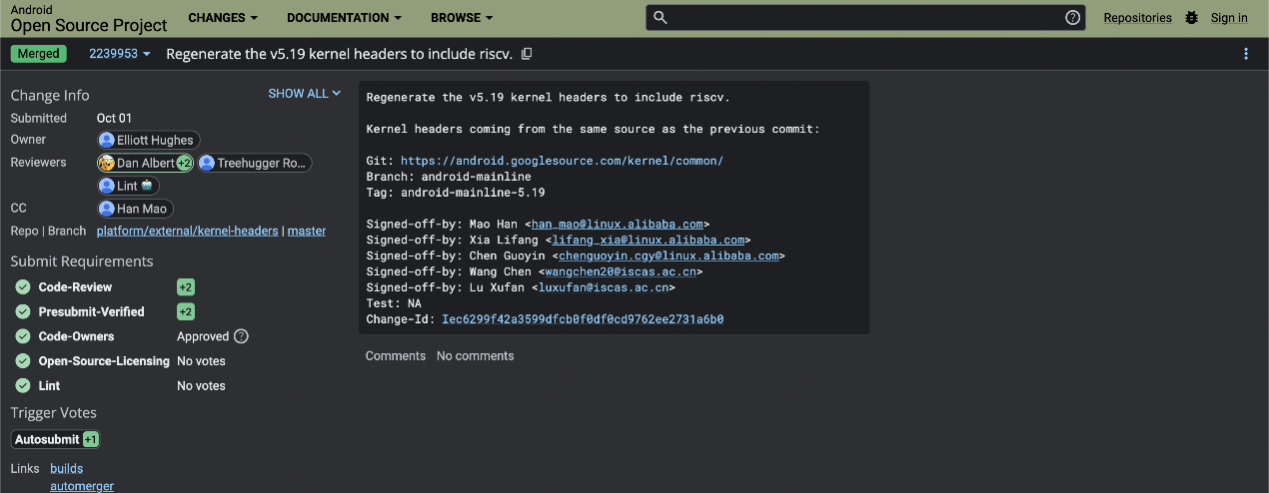Click the Dan Albert reviewer chip
Image resolution: width=1269 pixels, height=493 pixels.
coord(145,163)
